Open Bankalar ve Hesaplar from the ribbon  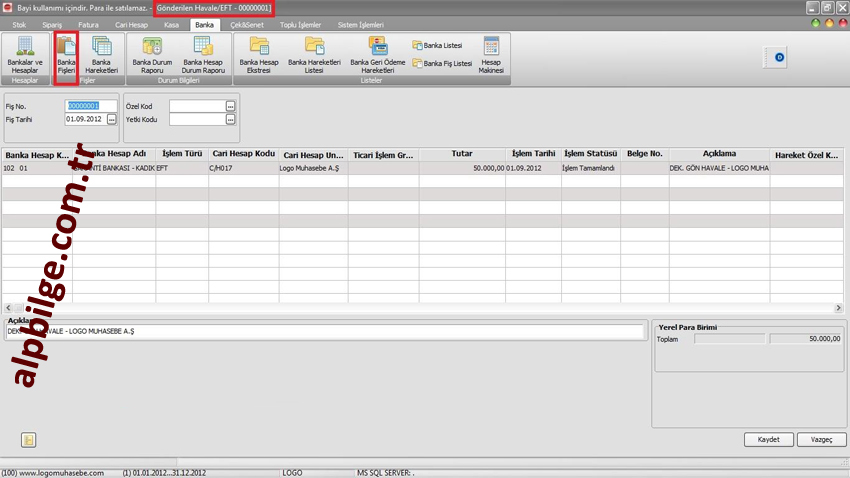25,54
